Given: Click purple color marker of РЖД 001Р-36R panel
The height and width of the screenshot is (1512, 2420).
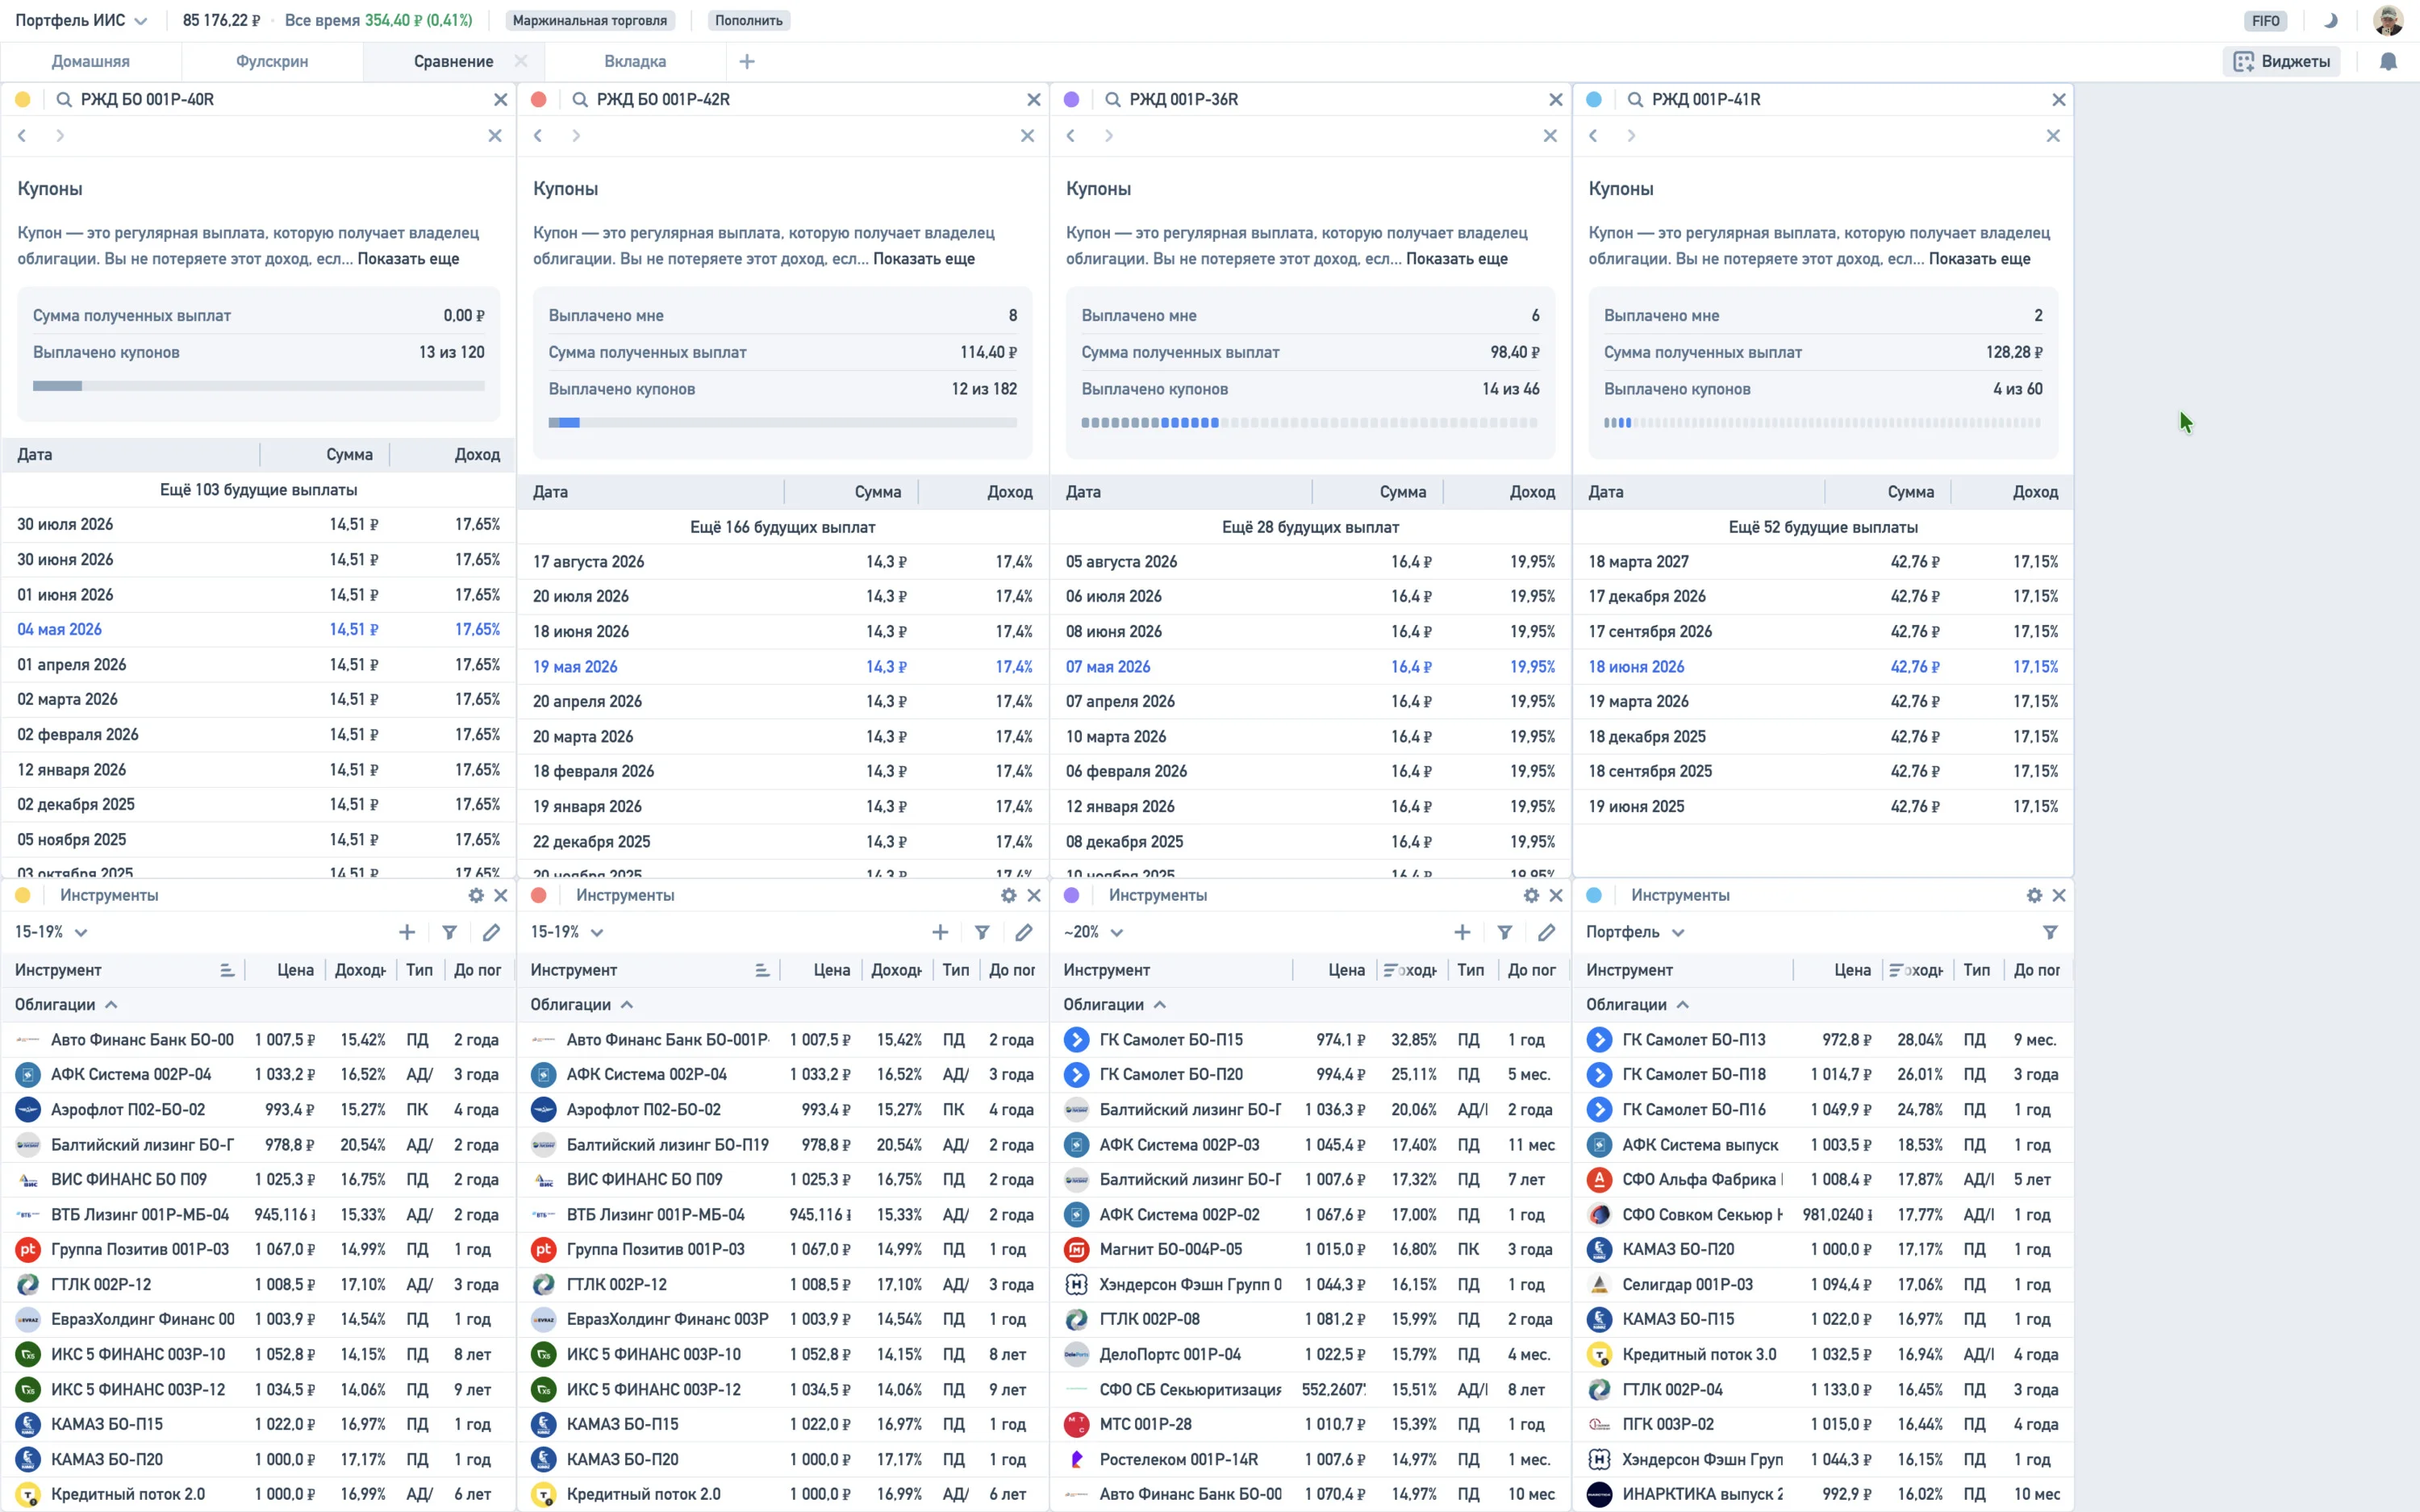Looking at the screenshot, I should [1072, 99].
